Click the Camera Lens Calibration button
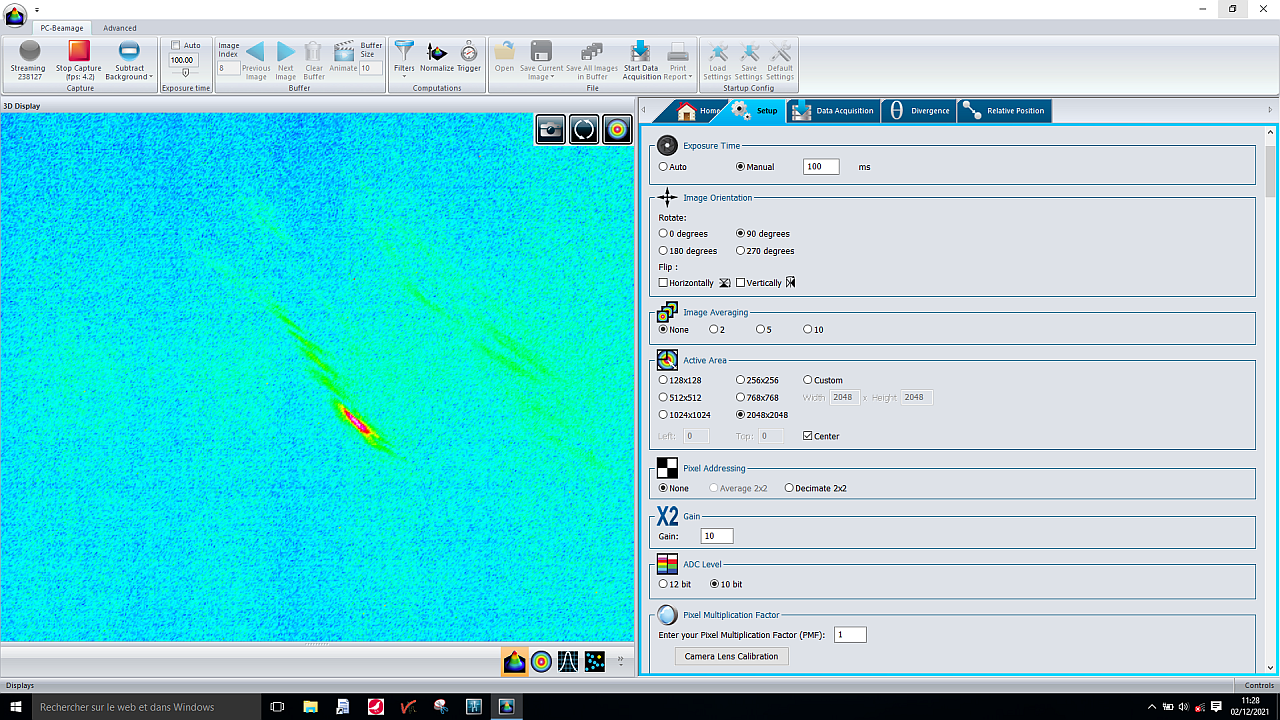The width and height of the screenshot is (1280, 720). coord(731,656)
